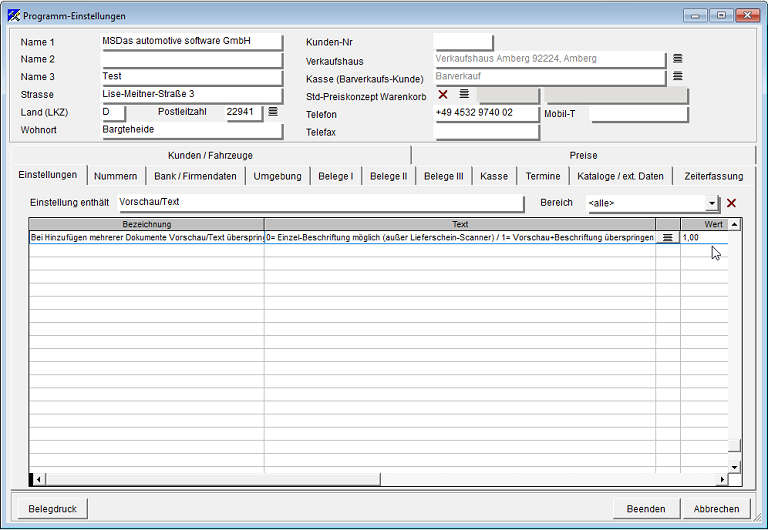This screenshot has height=530, width=768.
Task: Click the Belegdruck button
Action: [52, 509]
